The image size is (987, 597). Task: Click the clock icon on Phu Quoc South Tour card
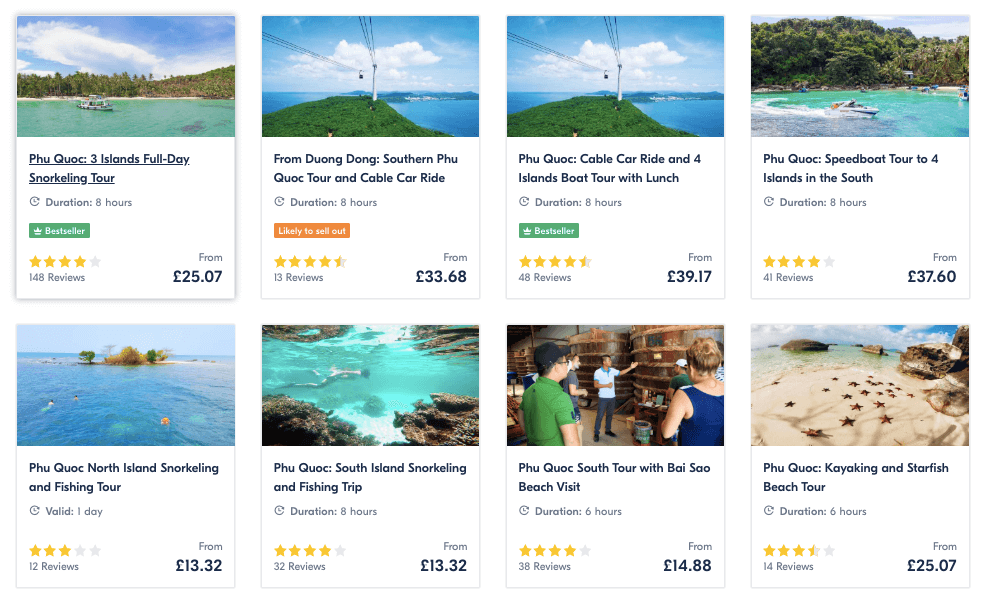(x=522, y=511)
